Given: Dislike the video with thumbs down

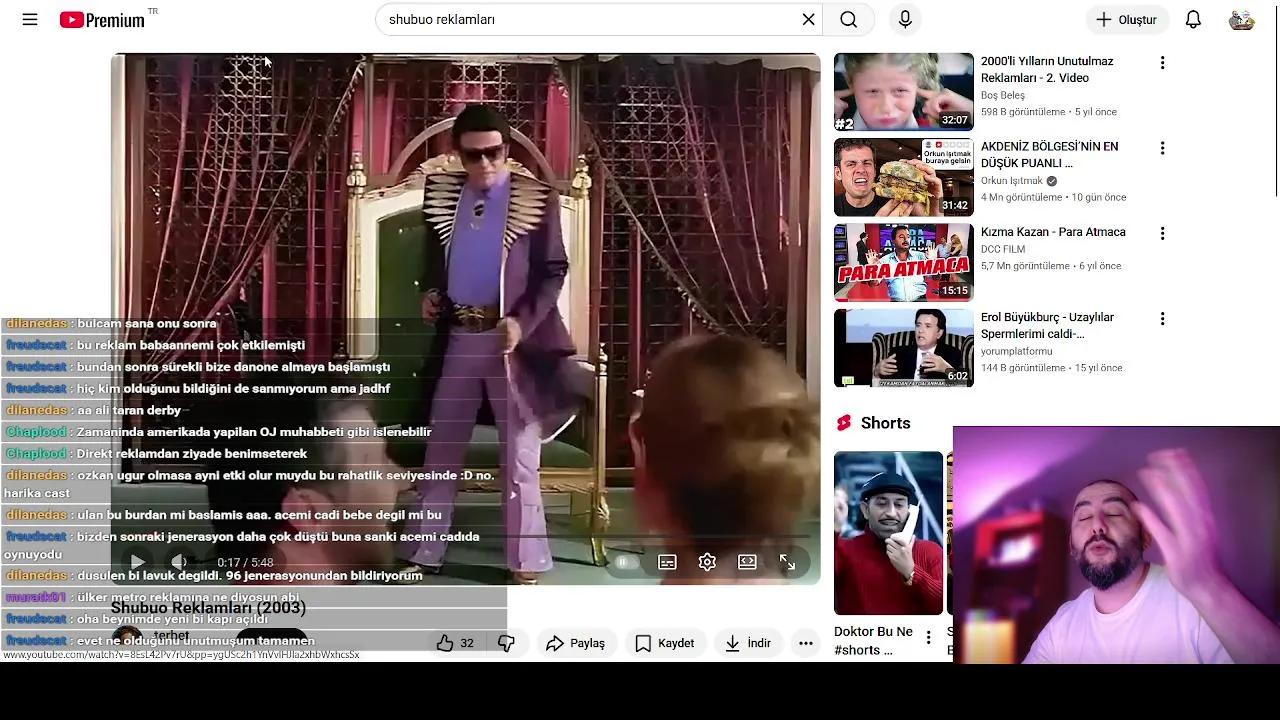Looking at the screenshot, I should pyautogui.click(x=506, y=643).
